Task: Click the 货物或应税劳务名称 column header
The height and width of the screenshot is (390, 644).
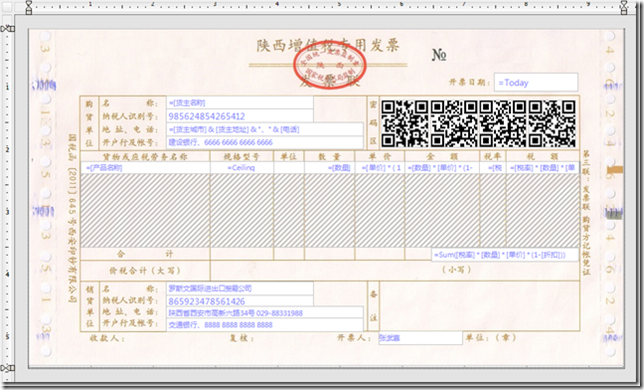Action: 145,156
